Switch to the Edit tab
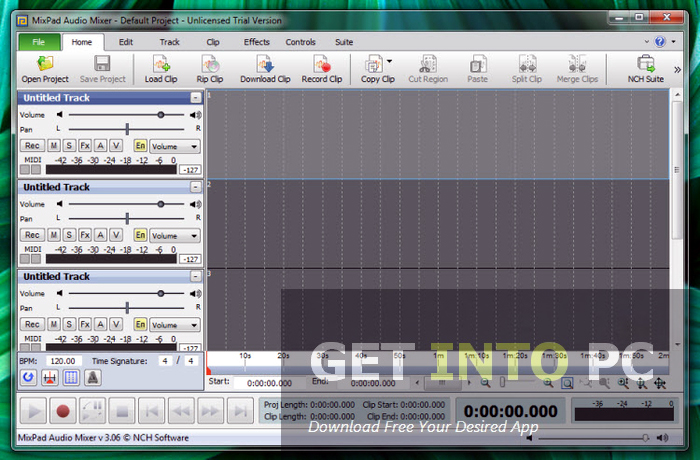 click(x=125, y=42)
